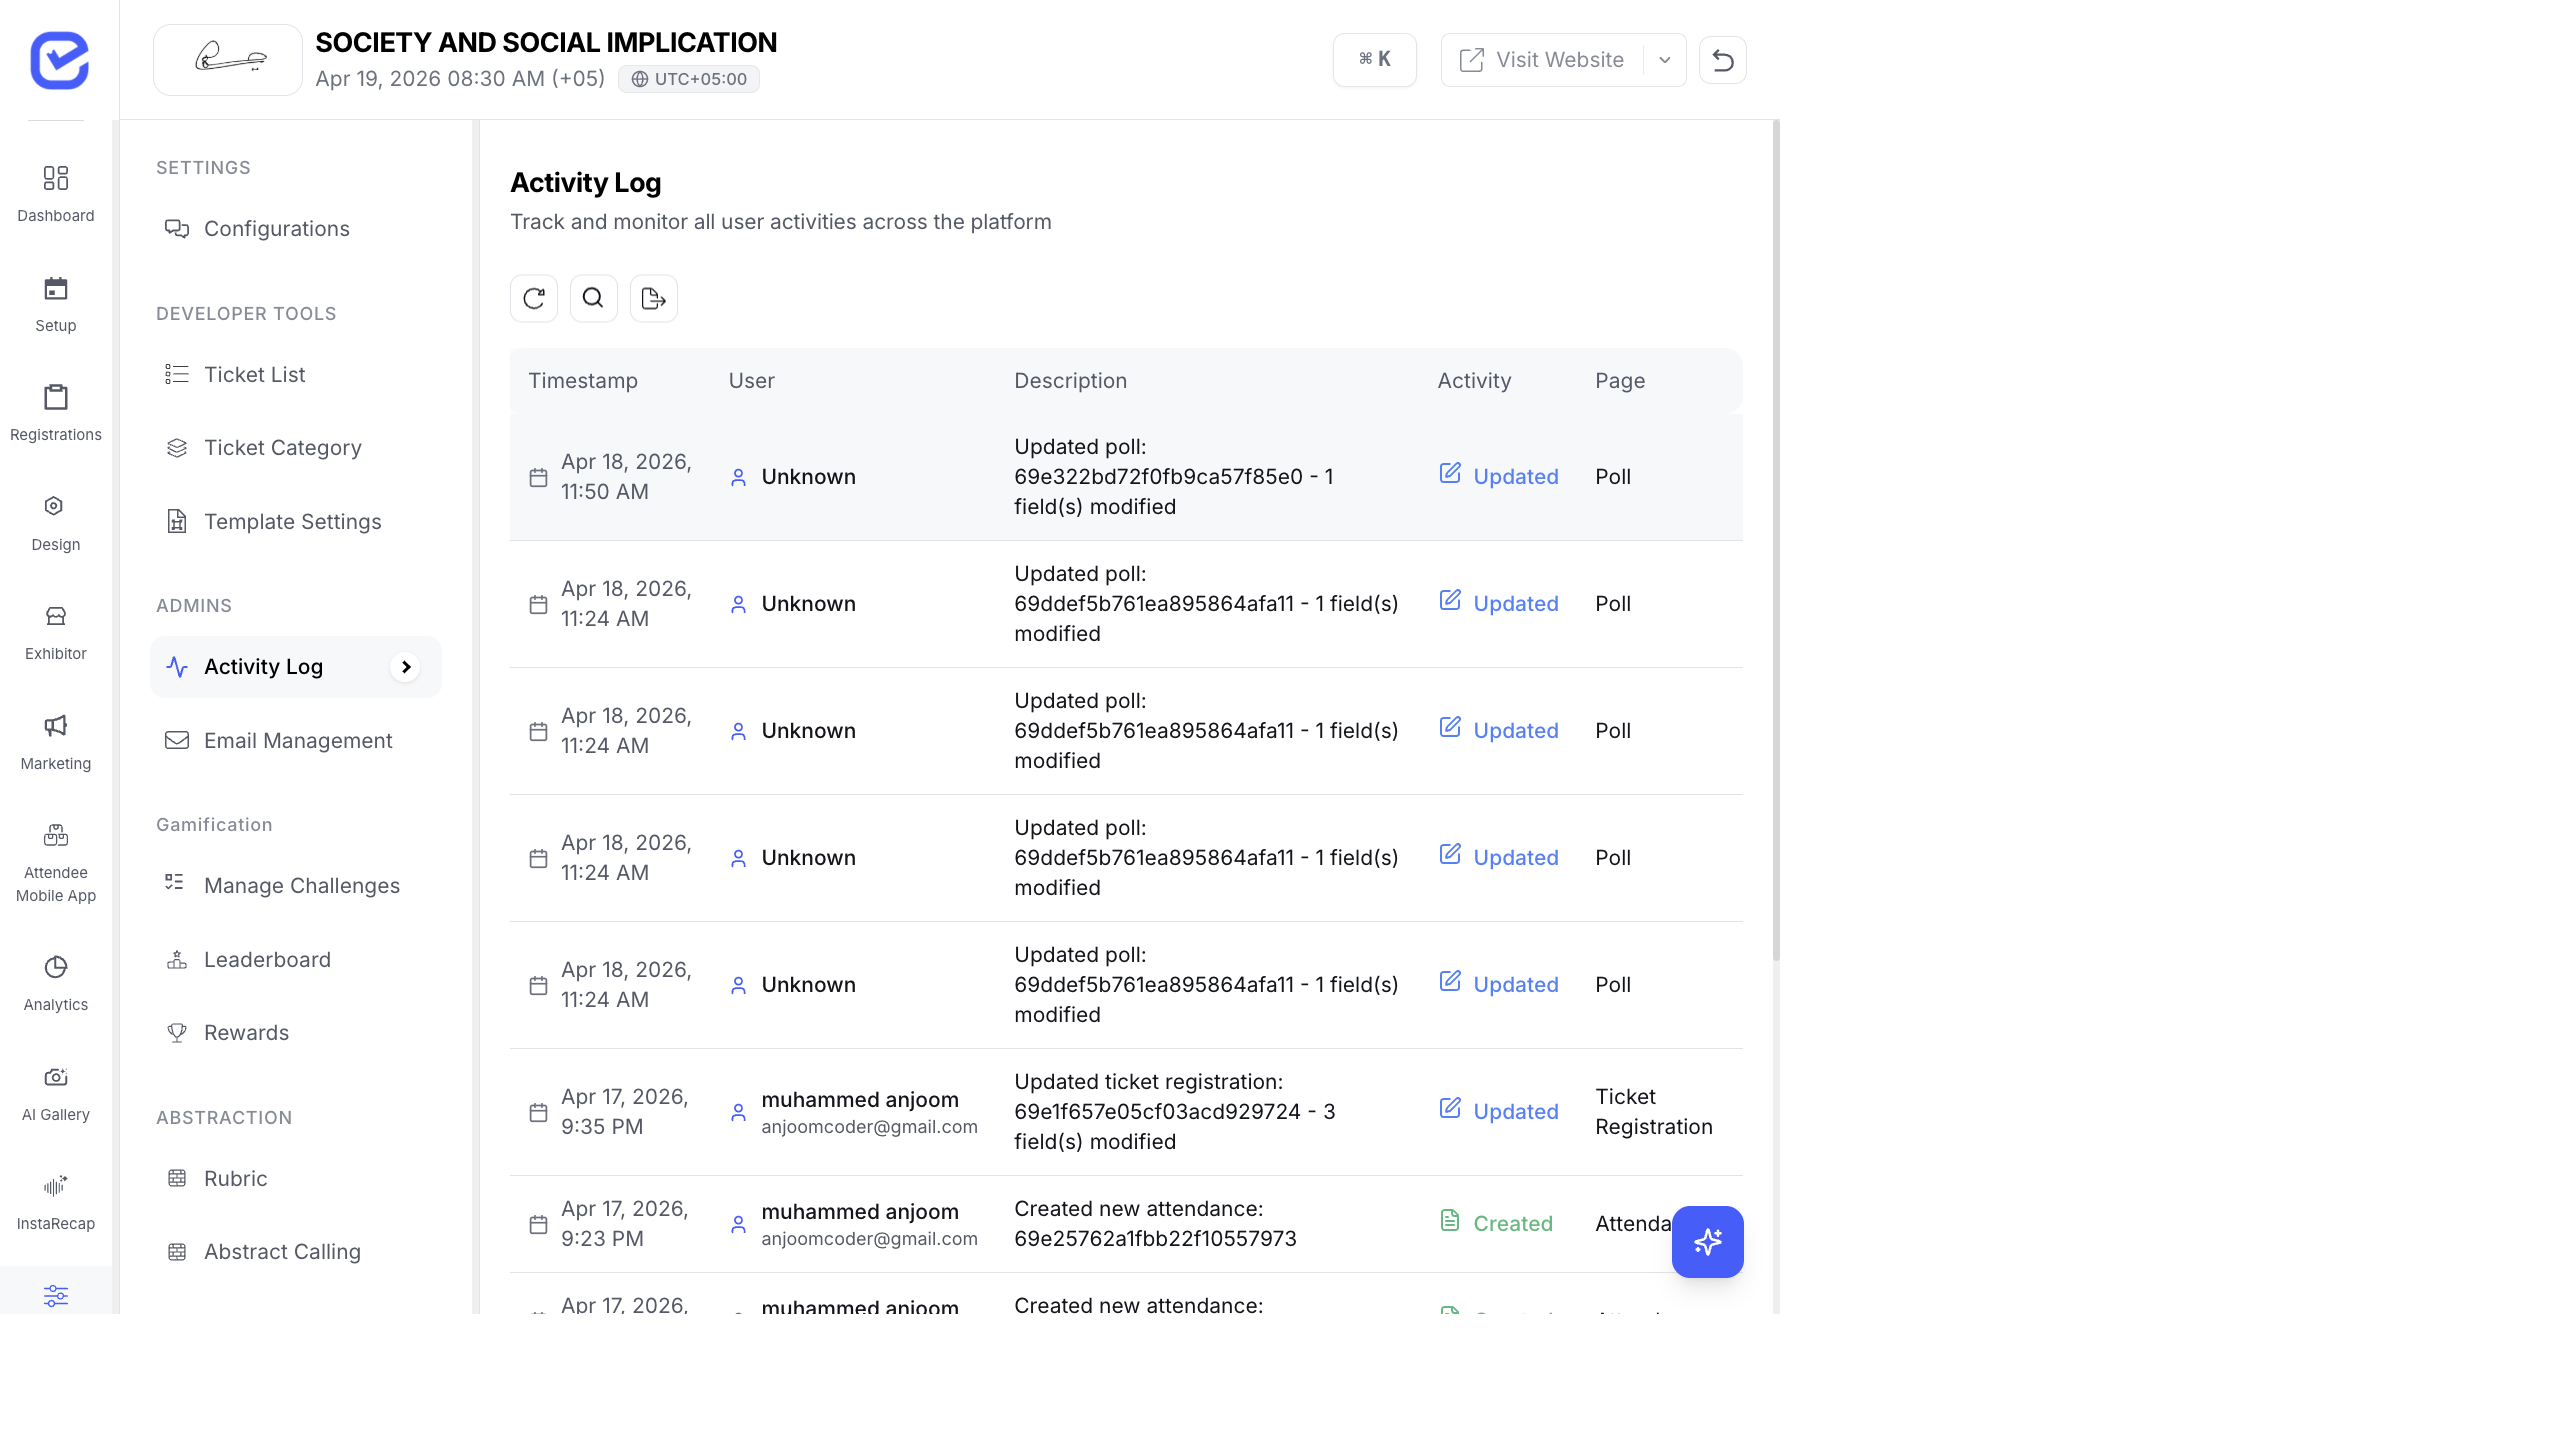Click the Description column header

(1070, 381)
